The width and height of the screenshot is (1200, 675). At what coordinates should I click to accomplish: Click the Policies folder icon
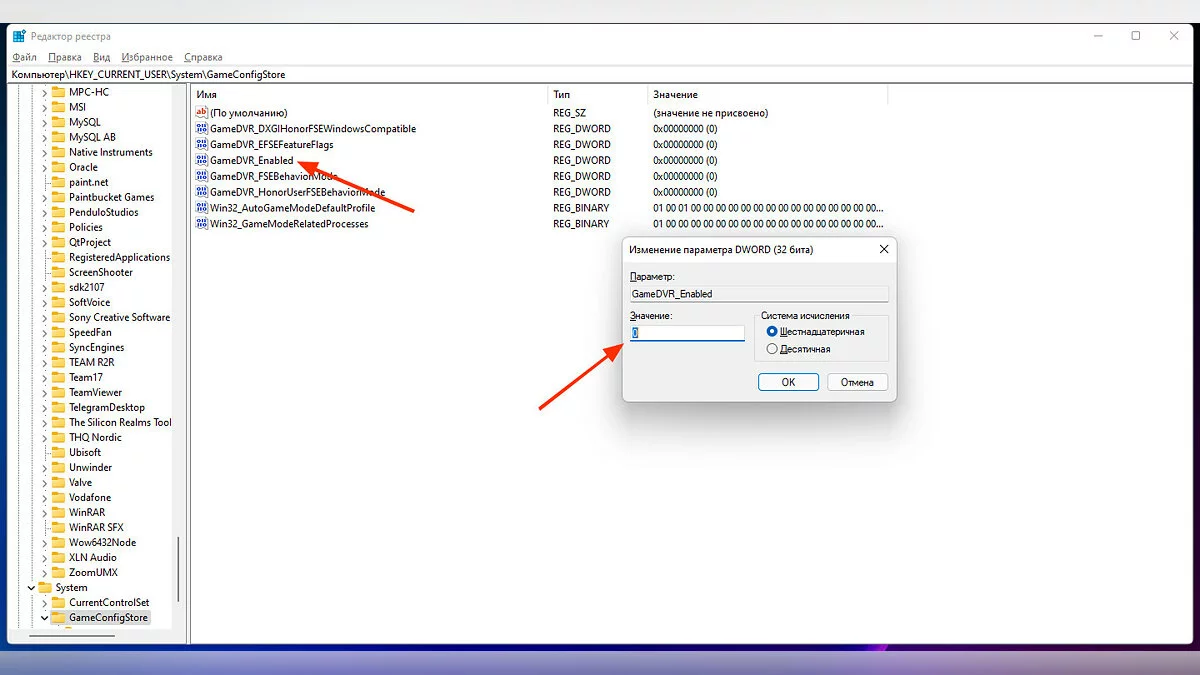tap(58, 227)
